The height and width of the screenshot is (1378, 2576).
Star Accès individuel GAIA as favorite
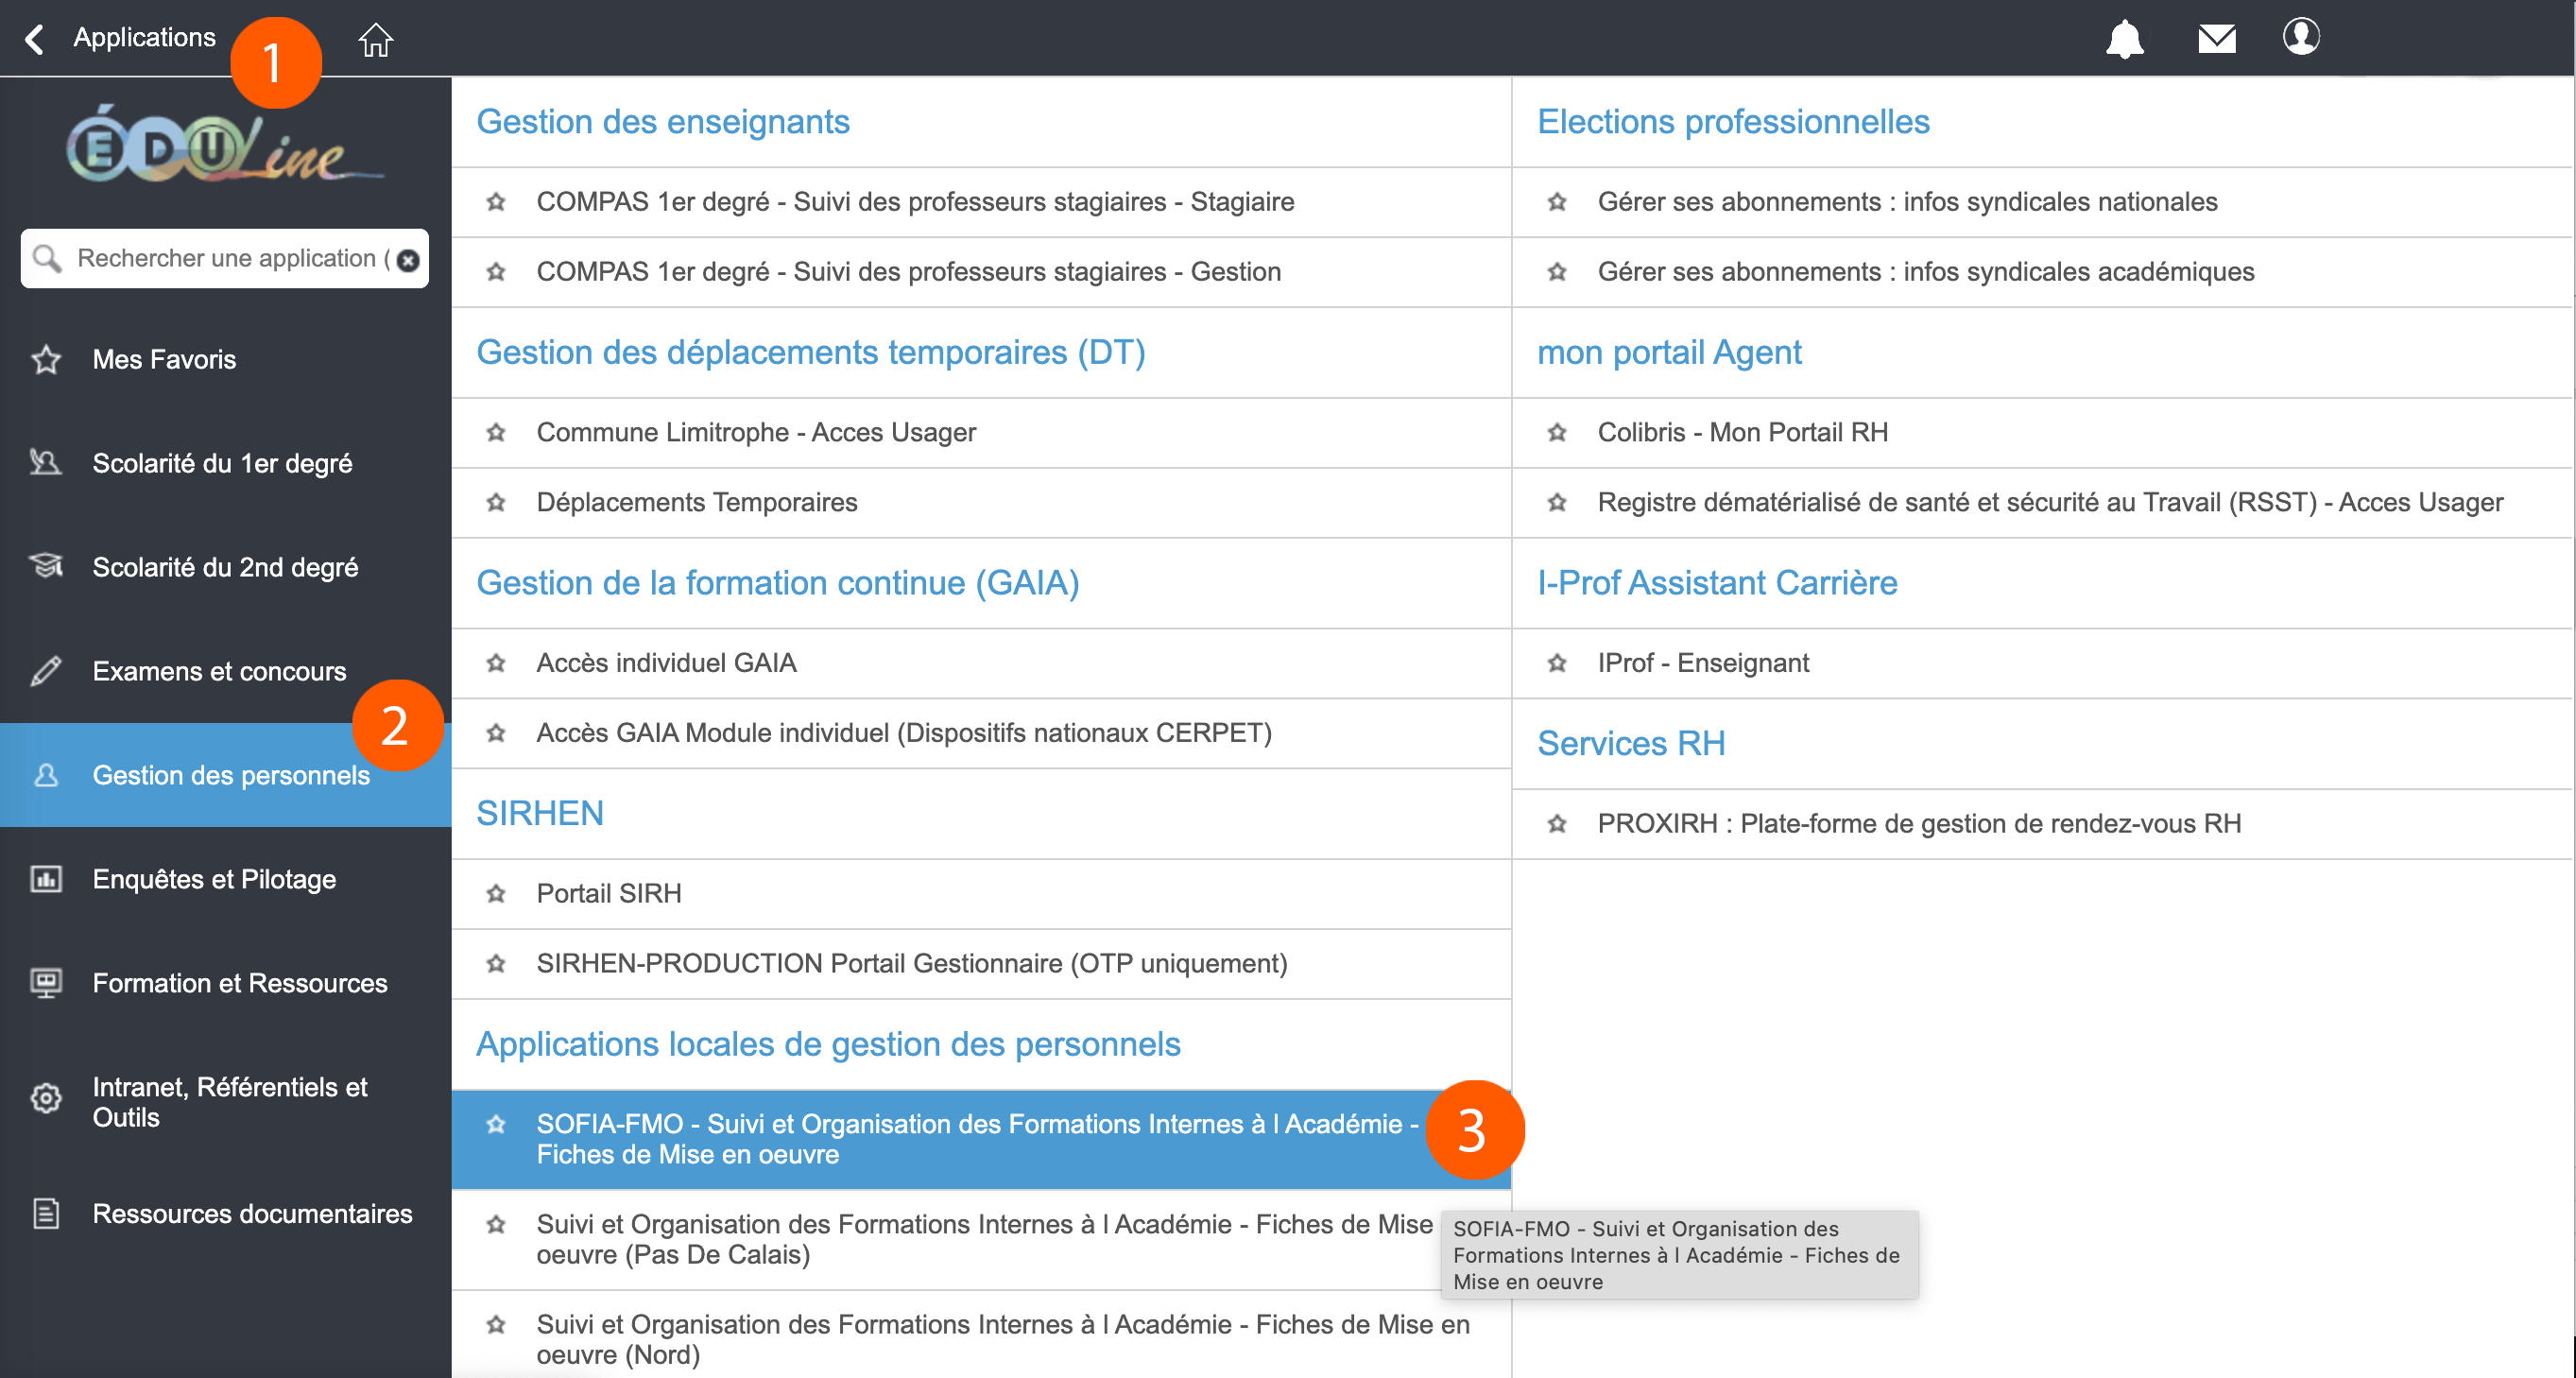[x=496, y=663]
